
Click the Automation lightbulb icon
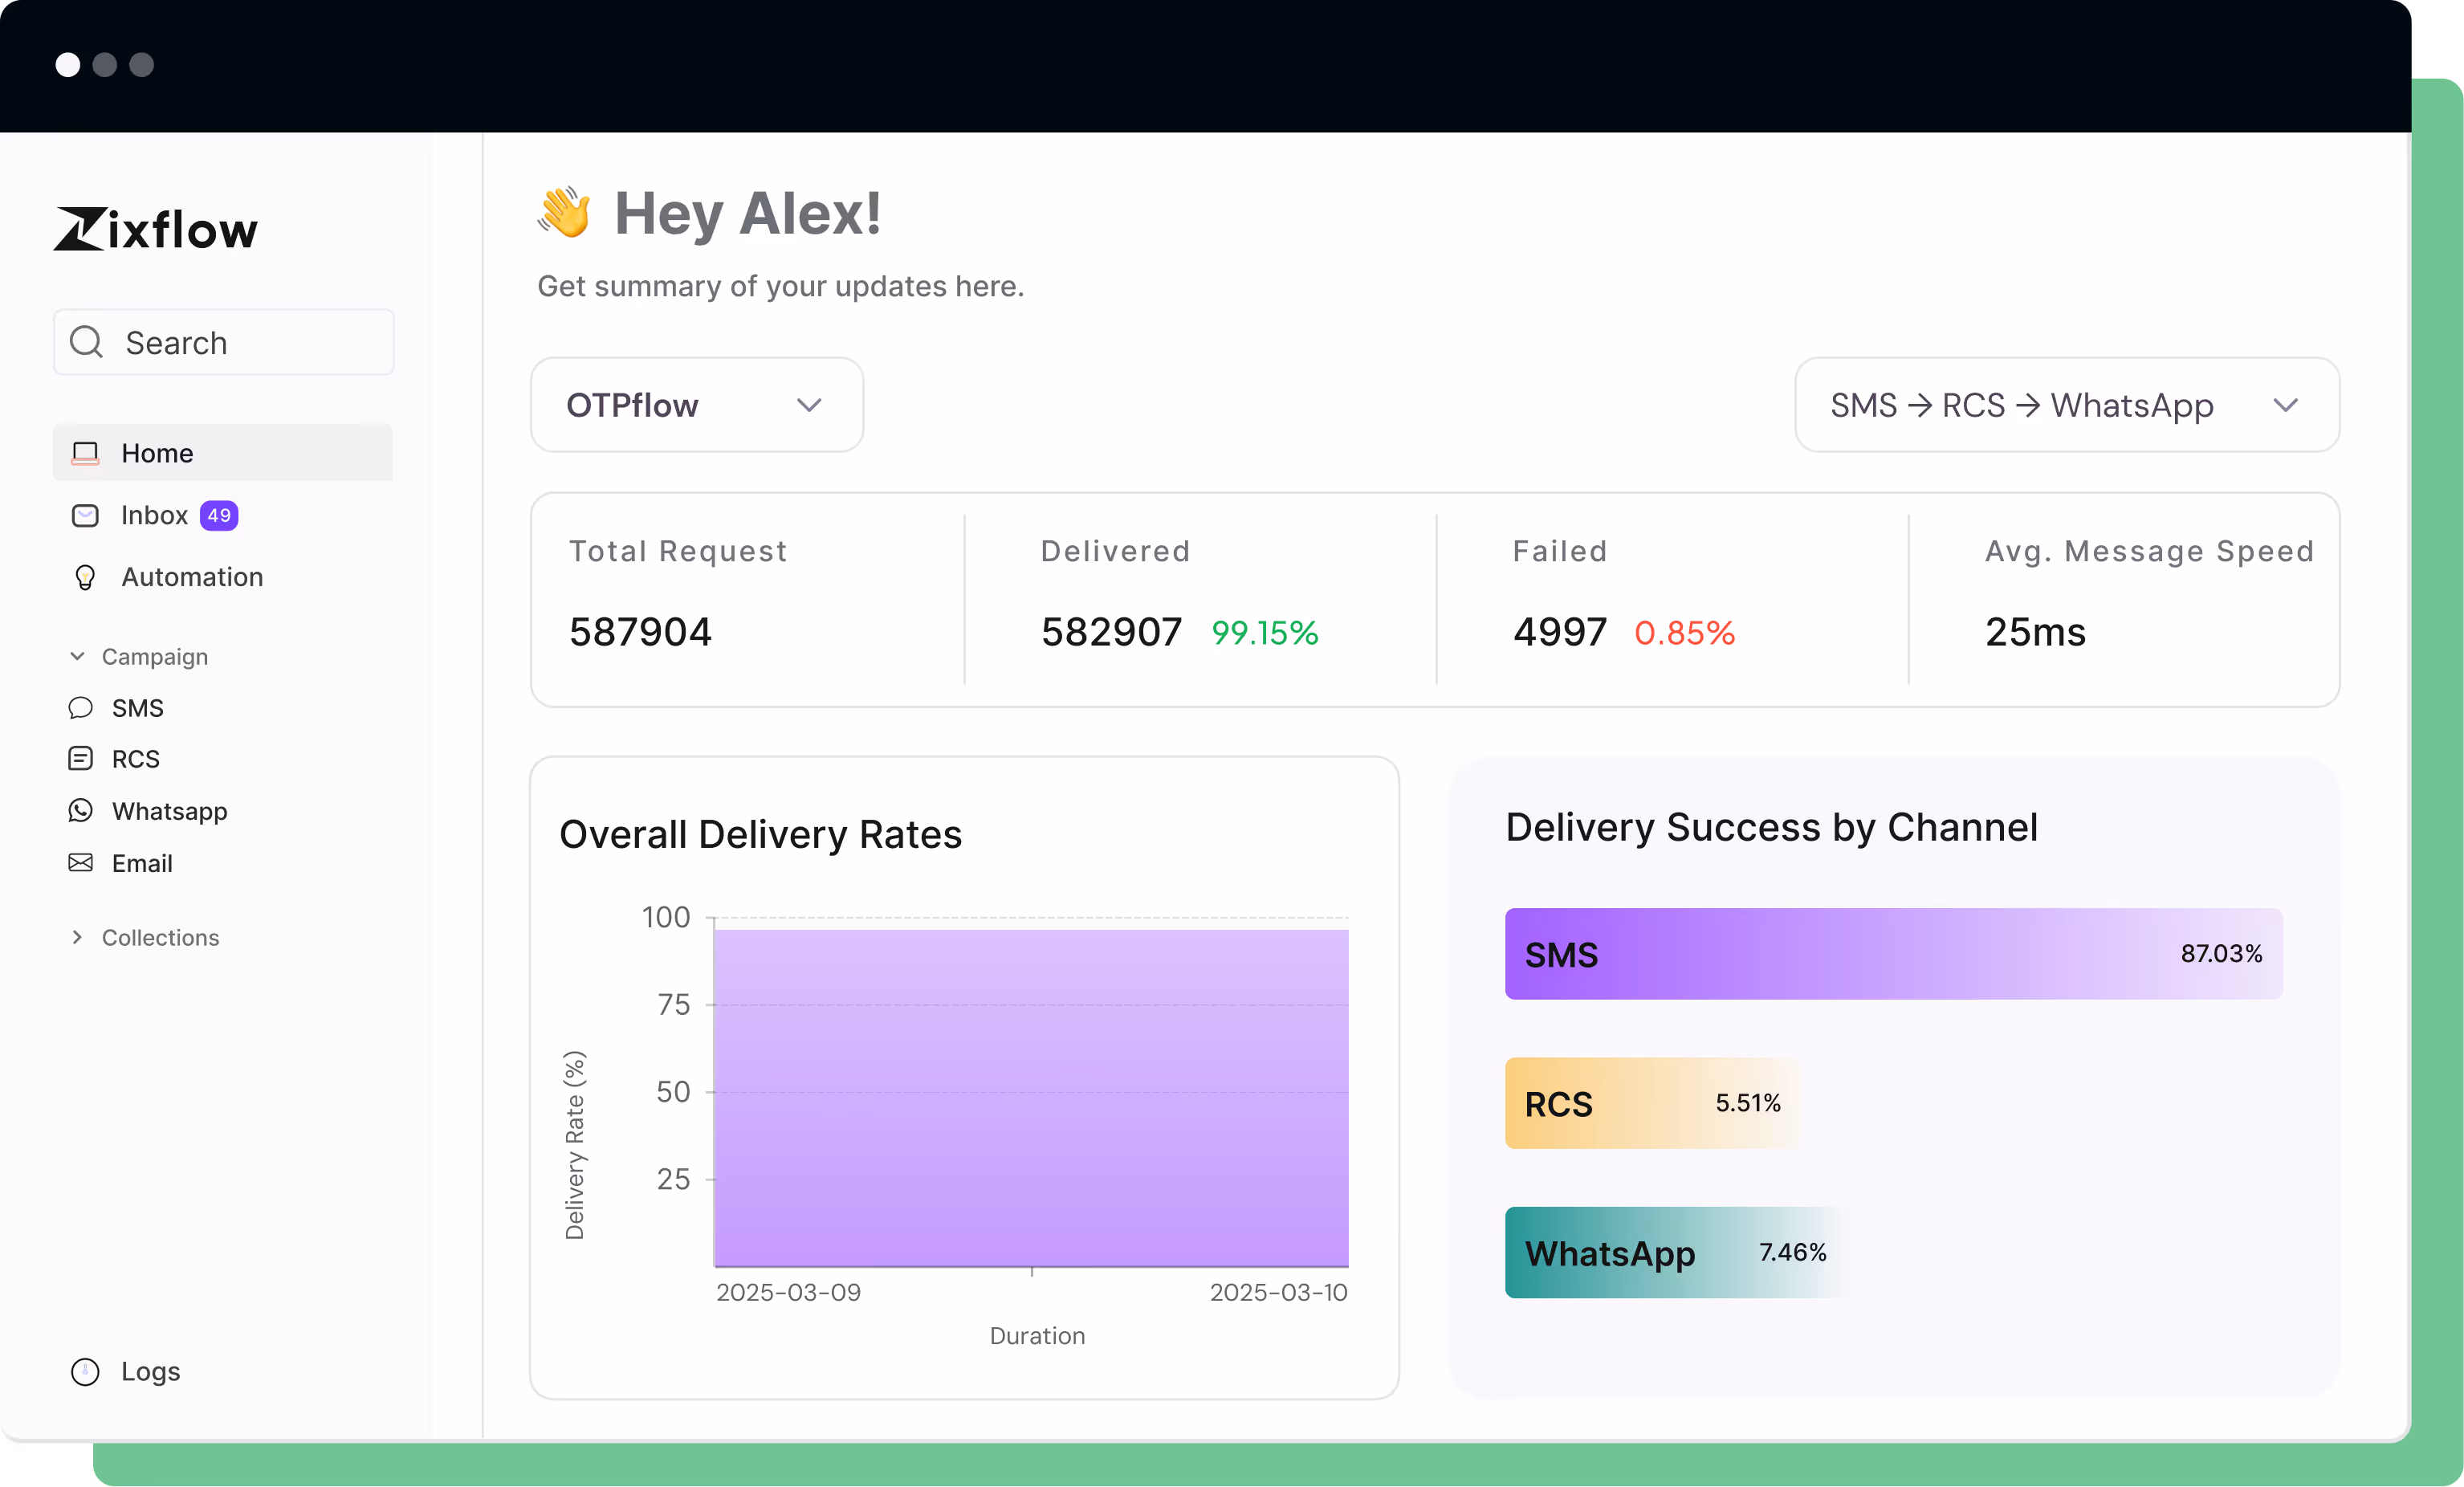coord(86,577)
